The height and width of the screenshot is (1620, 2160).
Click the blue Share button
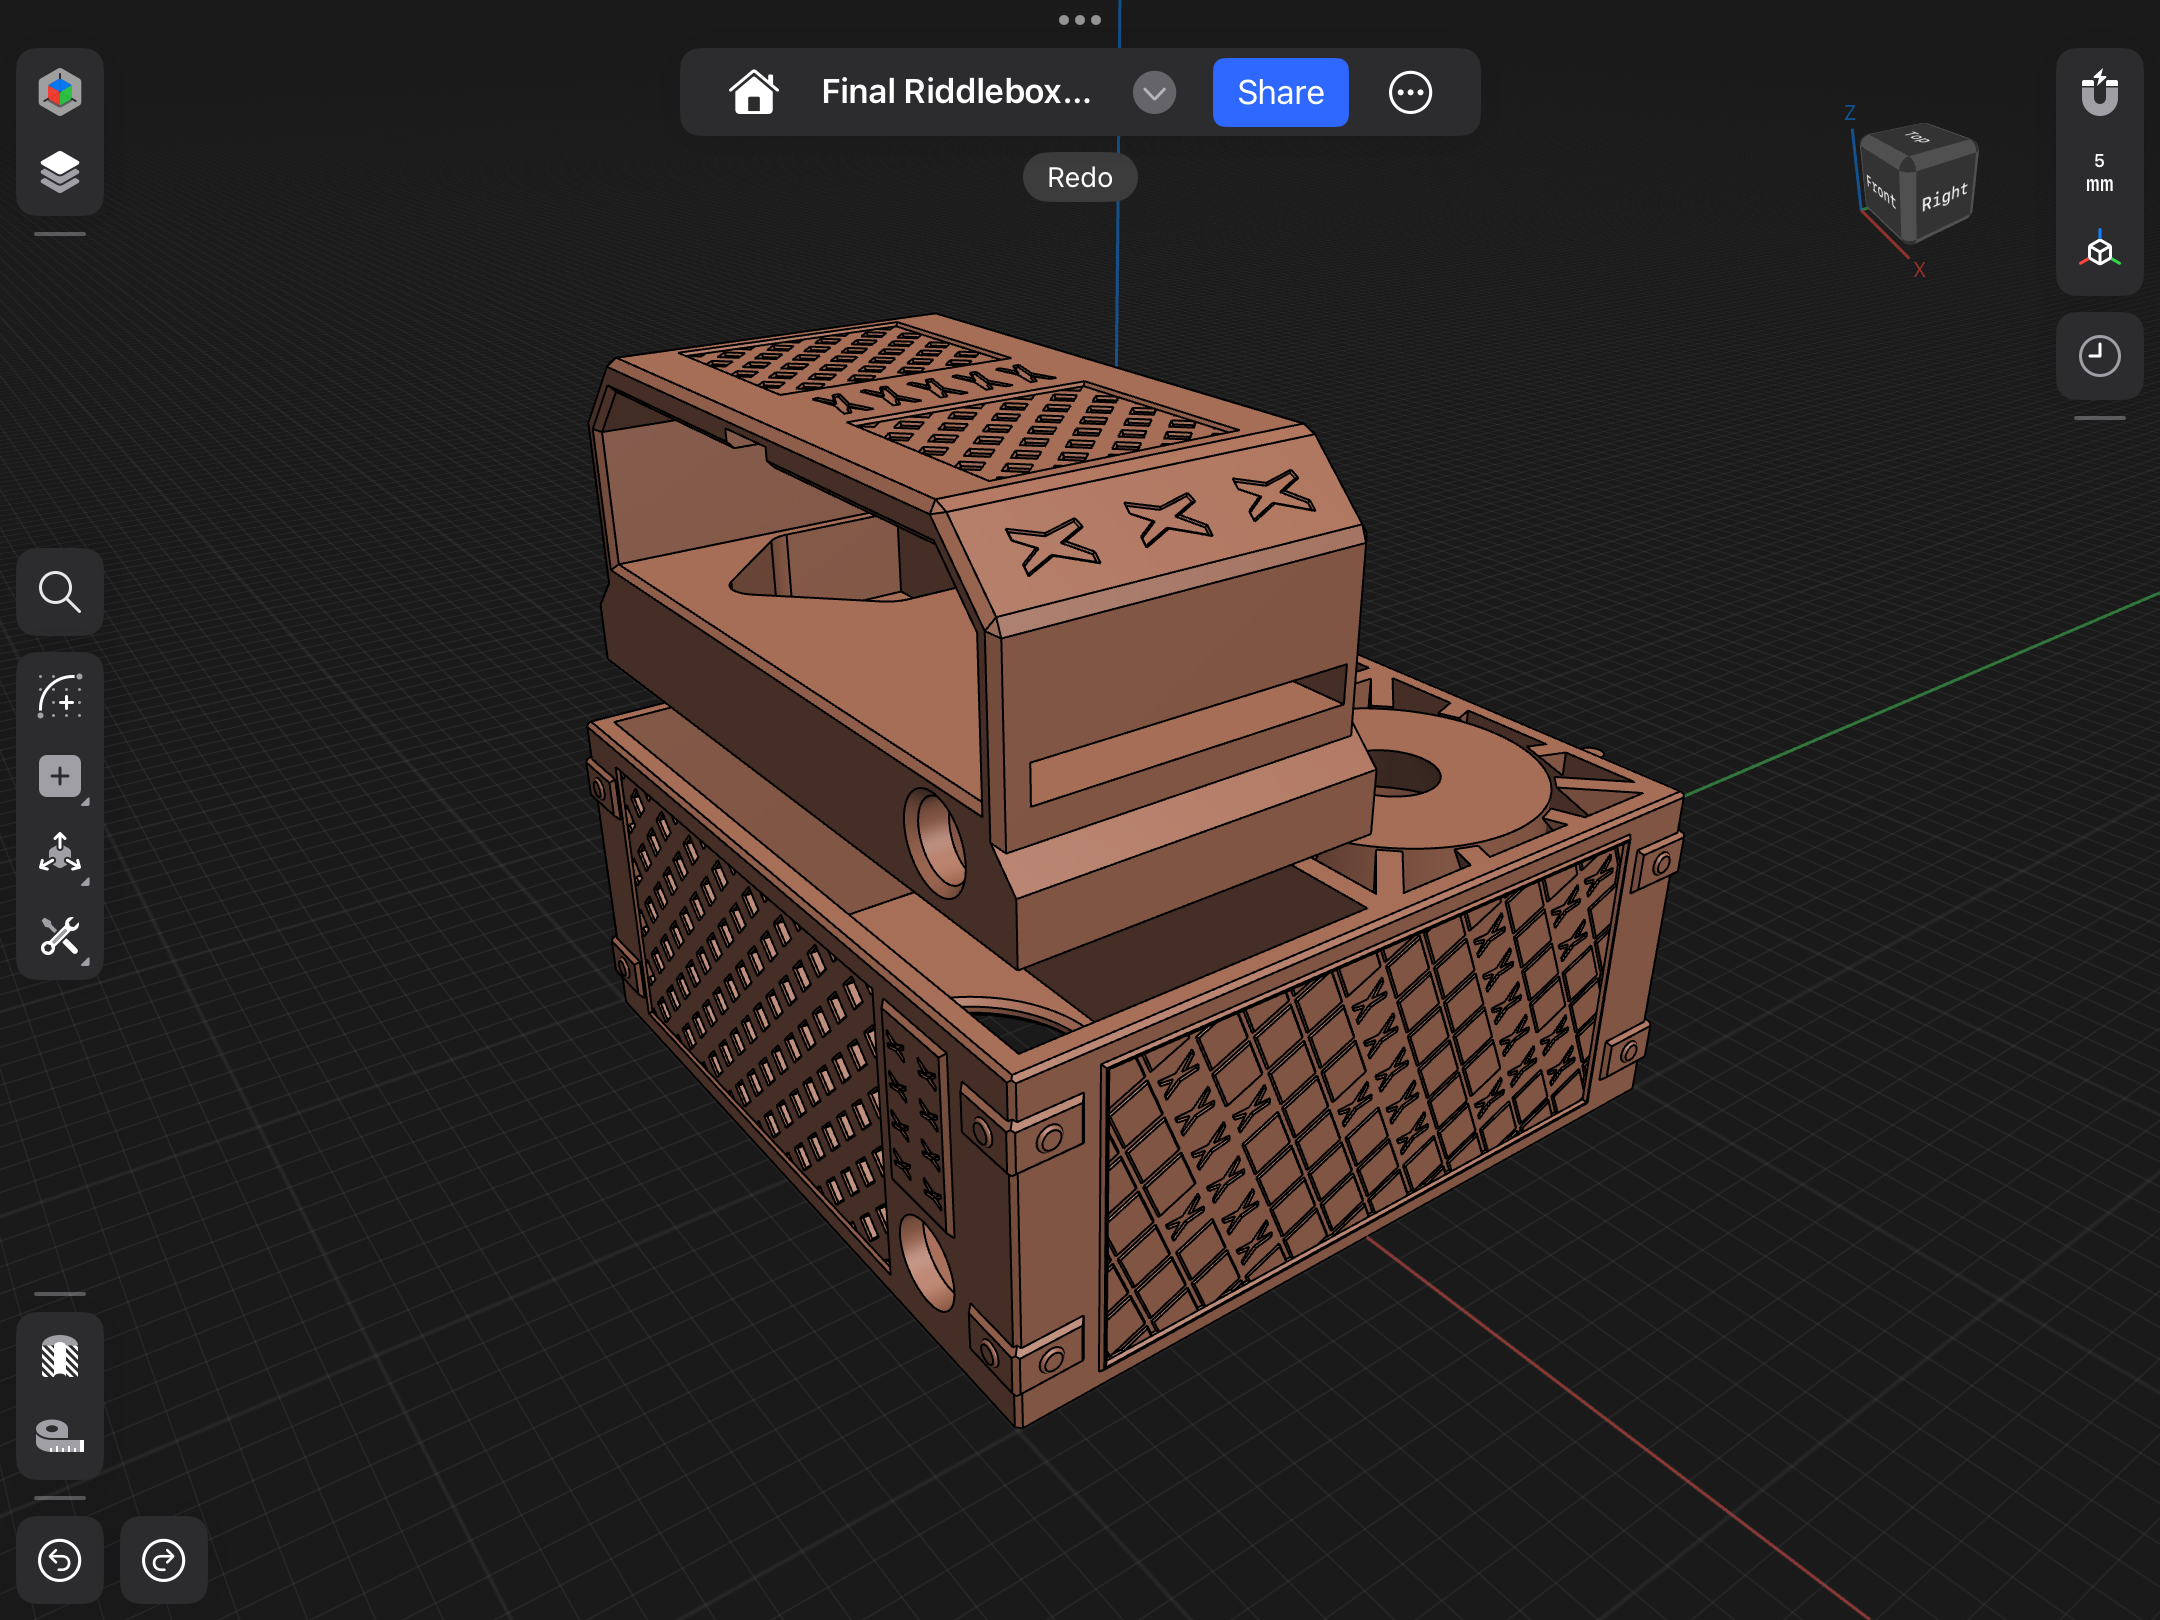(1280, 92)
